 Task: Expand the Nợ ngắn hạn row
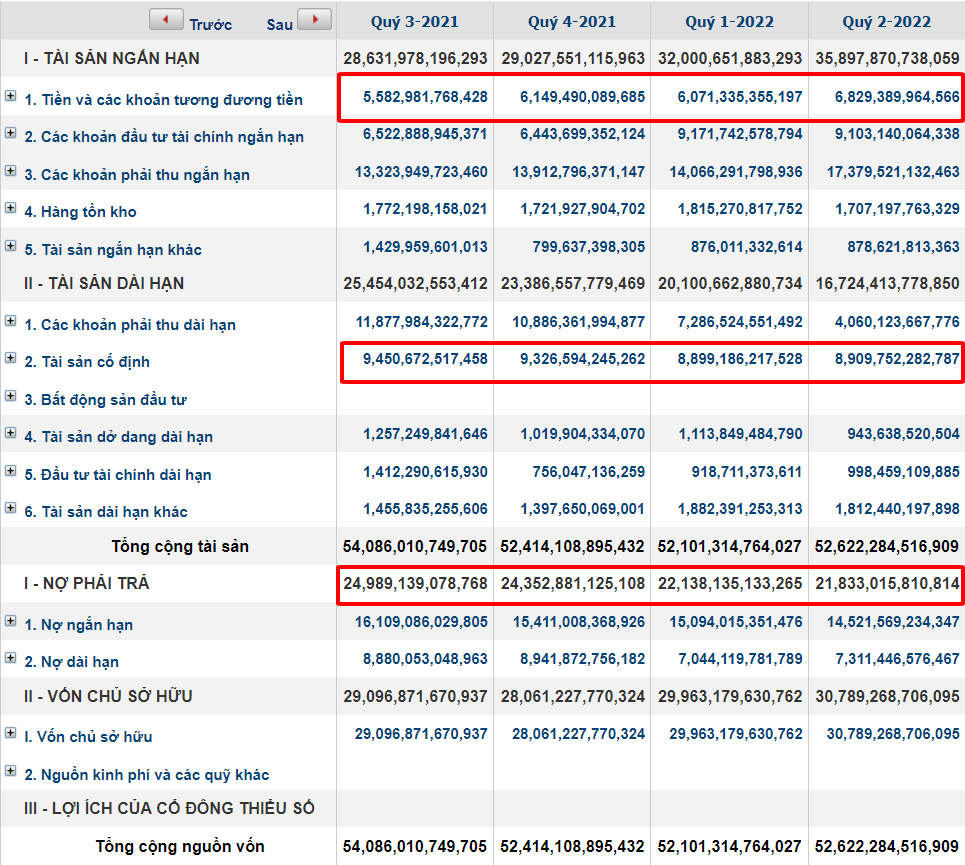click(11, 621)
